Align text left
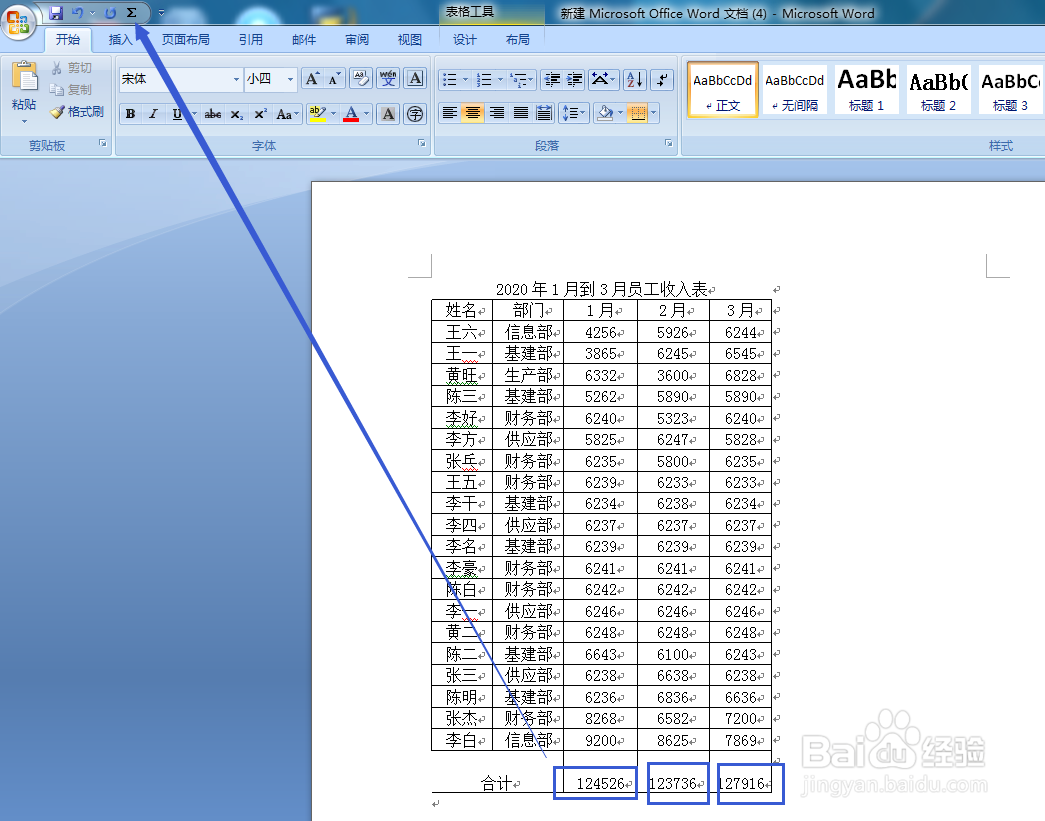Screen dimensions: 1045x821 [450, 113]
